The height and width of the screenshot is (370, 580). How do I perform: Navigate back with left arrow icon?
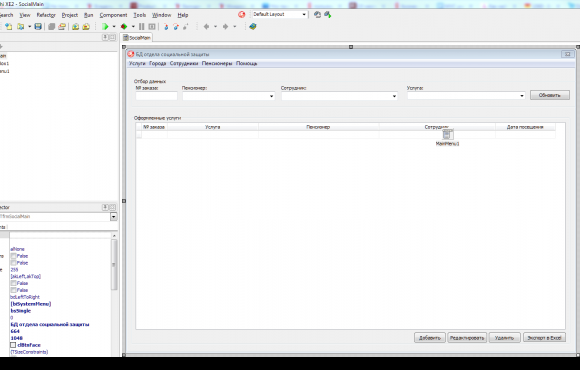tap(206, 27)
